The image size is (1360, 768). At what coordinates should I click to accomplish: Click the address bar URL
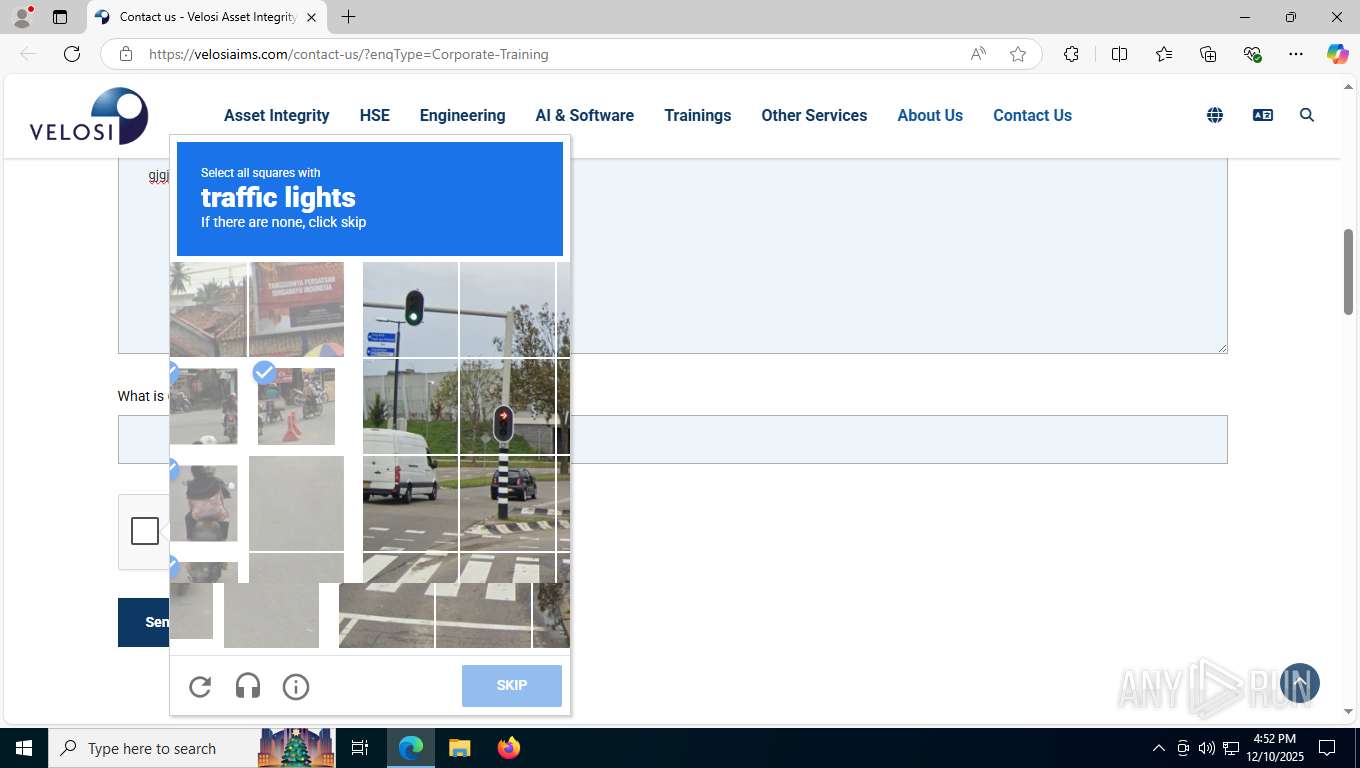(x=349, y=54)
